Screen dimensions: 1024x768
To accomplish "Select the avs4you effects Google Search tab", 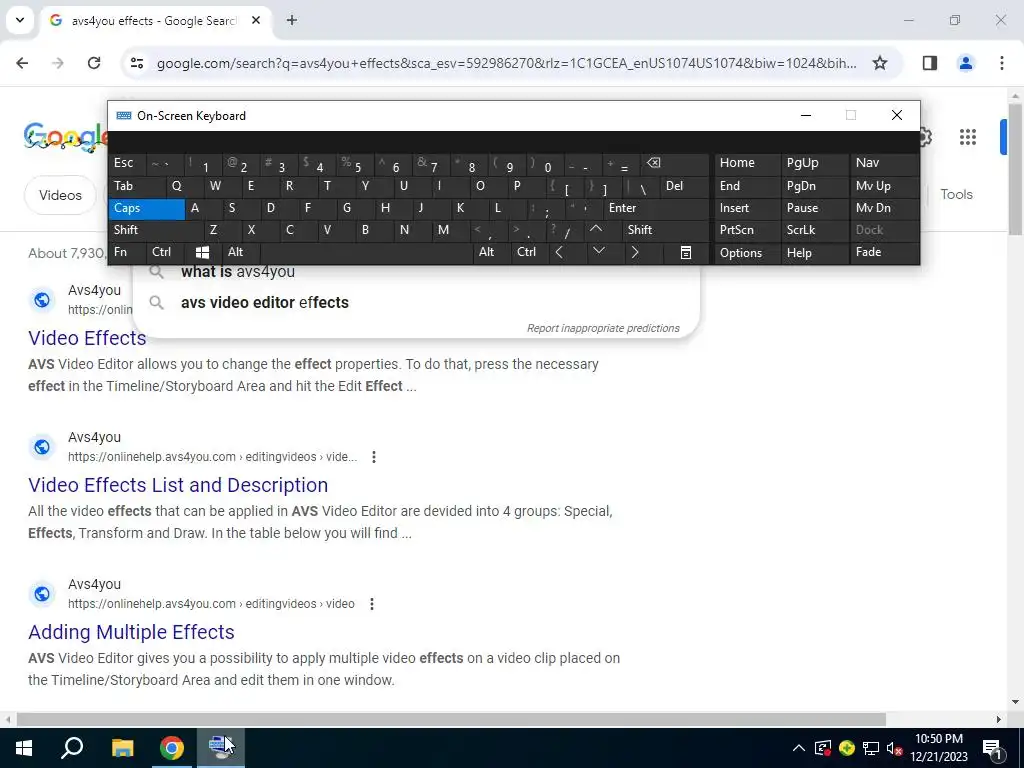I will click(154, 20).
